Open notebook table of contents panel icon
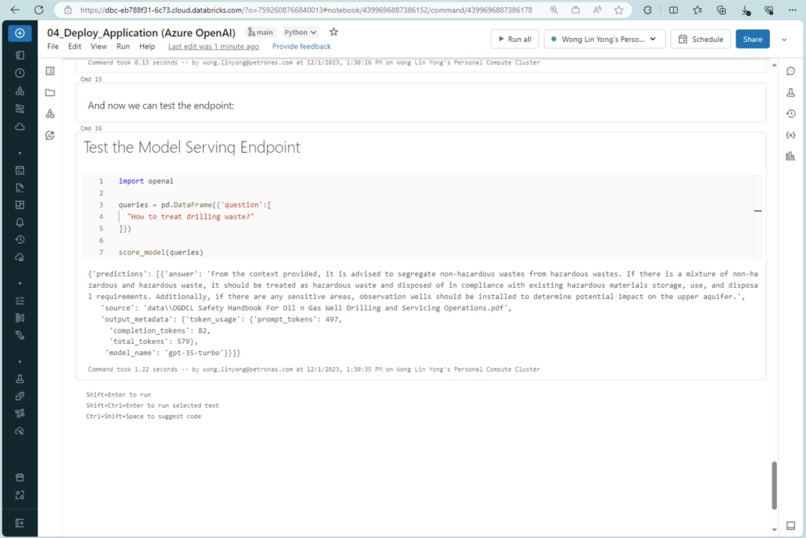 tap(50, 71)
